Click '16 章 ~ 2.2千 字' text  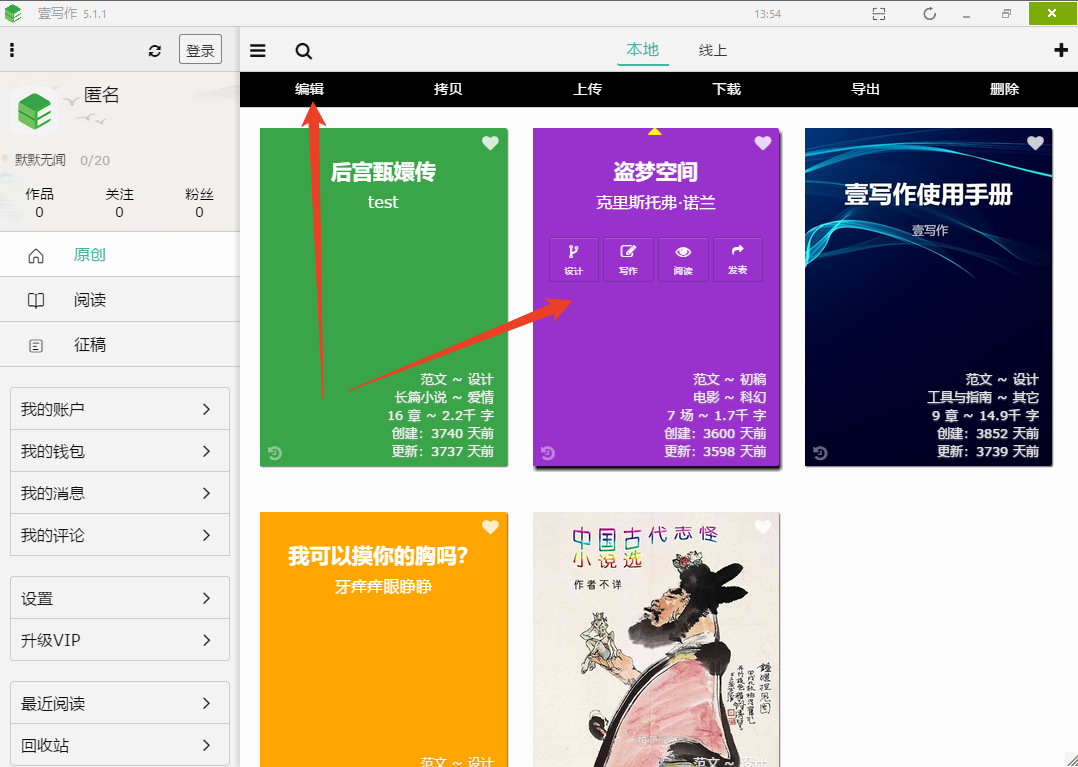[440, 415]
